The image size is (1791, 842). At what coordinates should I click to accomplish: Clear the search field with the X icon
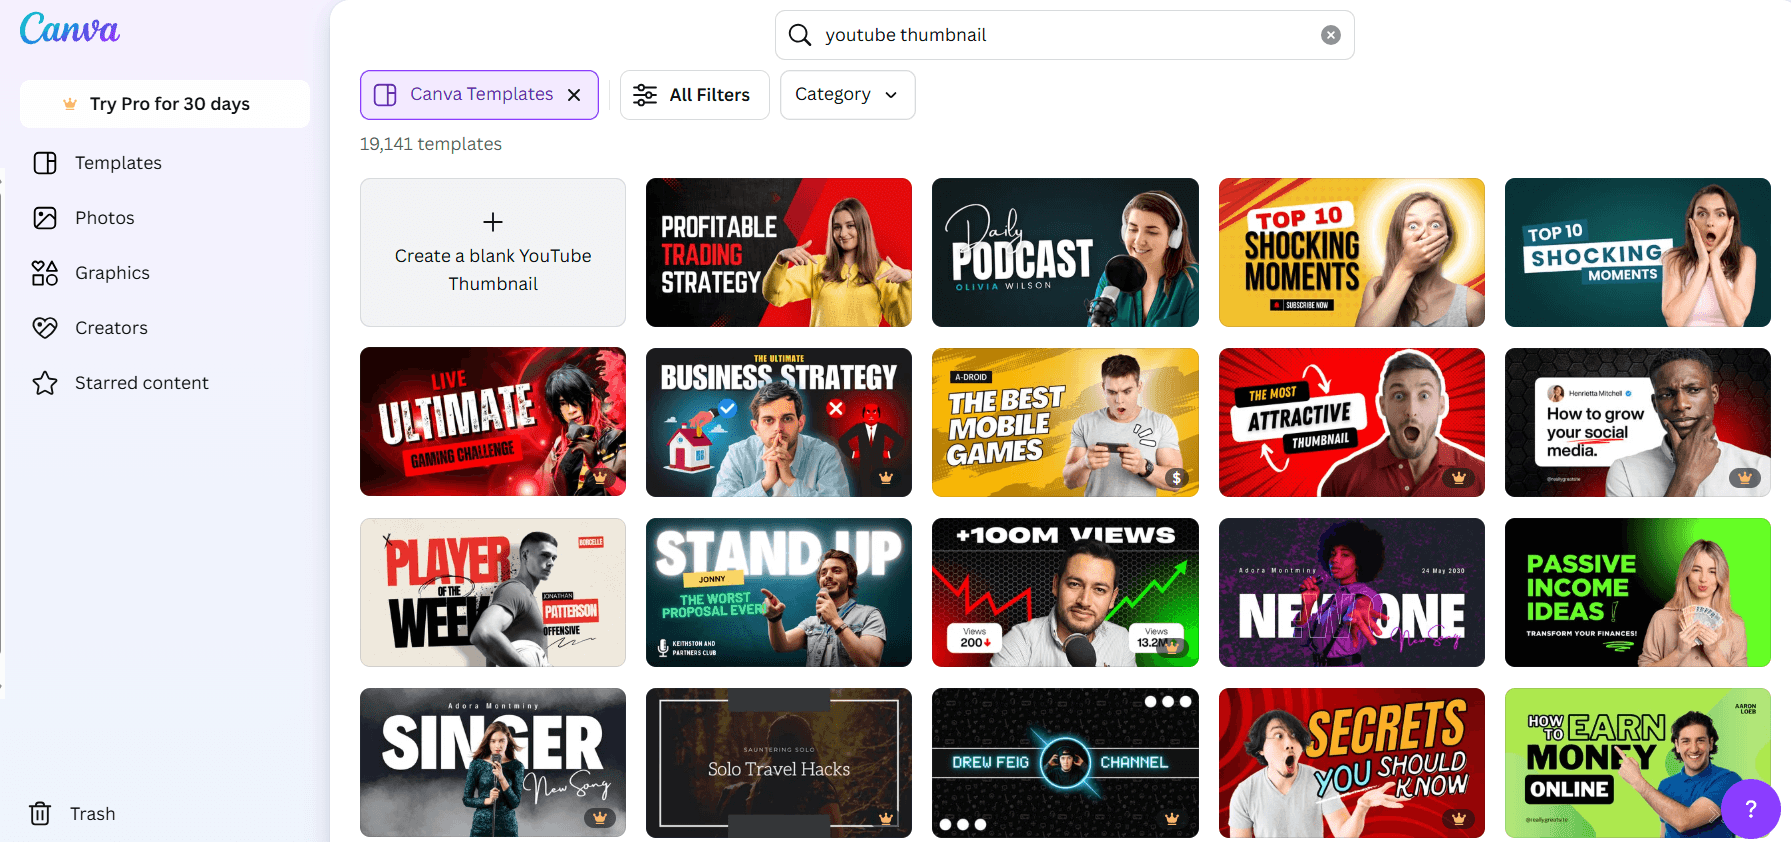pos(1331,35)
